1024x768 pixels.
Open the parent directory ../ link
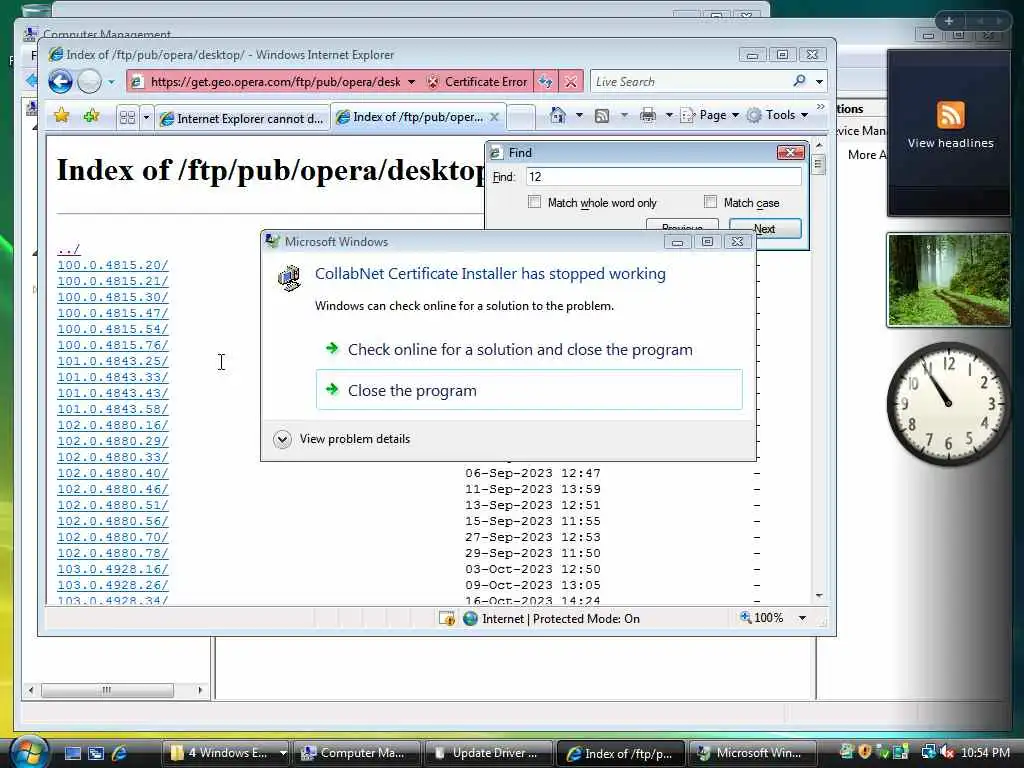point(68,249)
